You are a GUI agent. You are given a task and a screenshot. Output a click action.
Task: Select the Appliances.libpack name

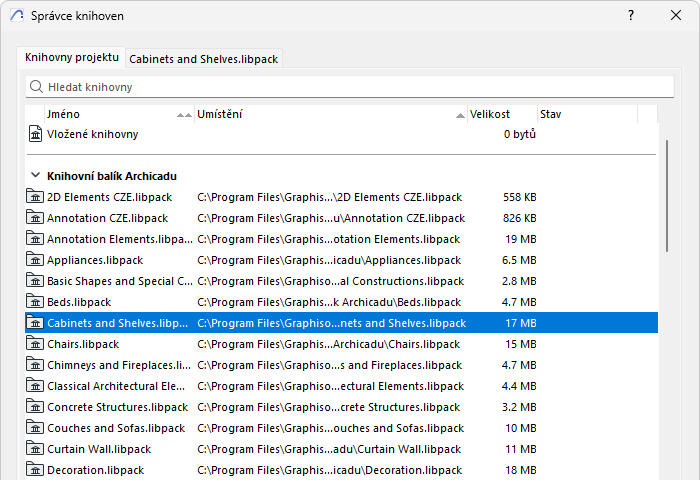pos(95,260)
